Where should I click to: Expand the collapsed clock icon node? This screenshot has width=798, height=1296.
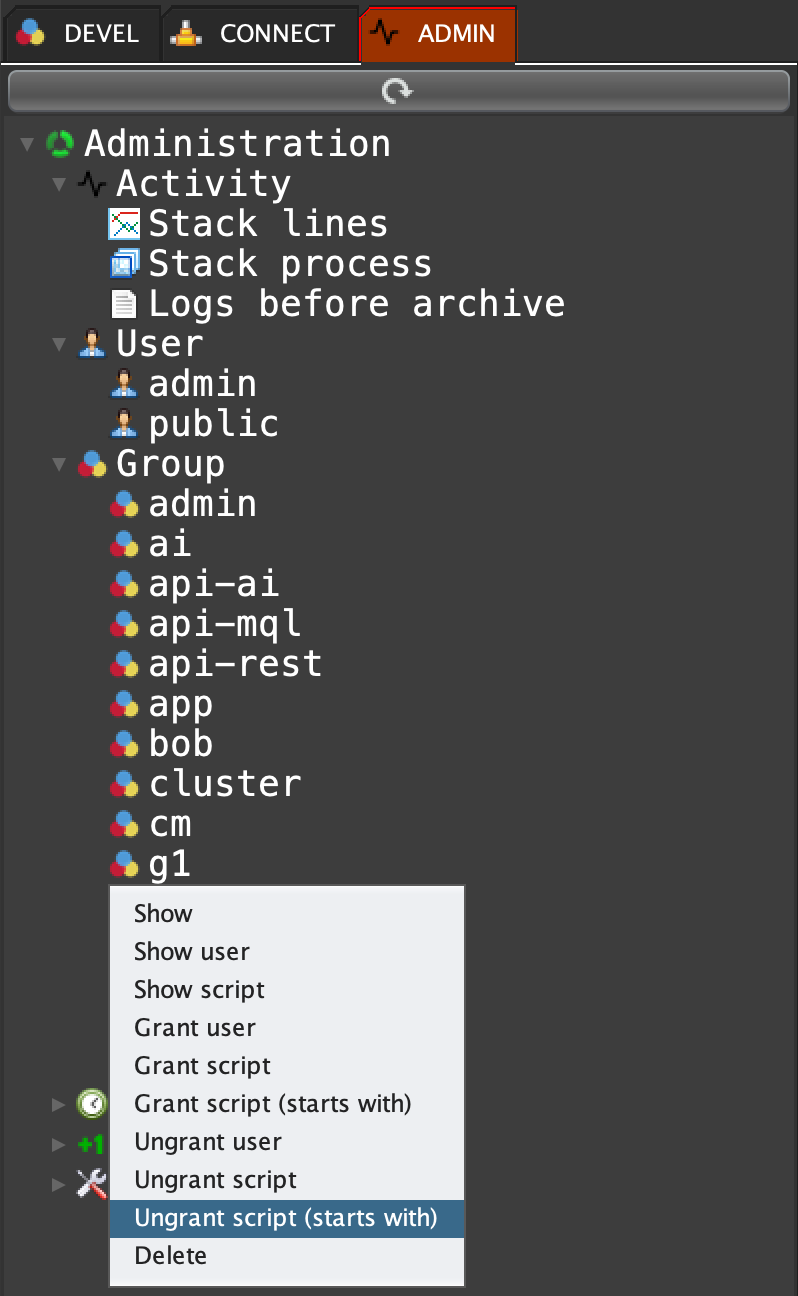[x=59, y=1104]
